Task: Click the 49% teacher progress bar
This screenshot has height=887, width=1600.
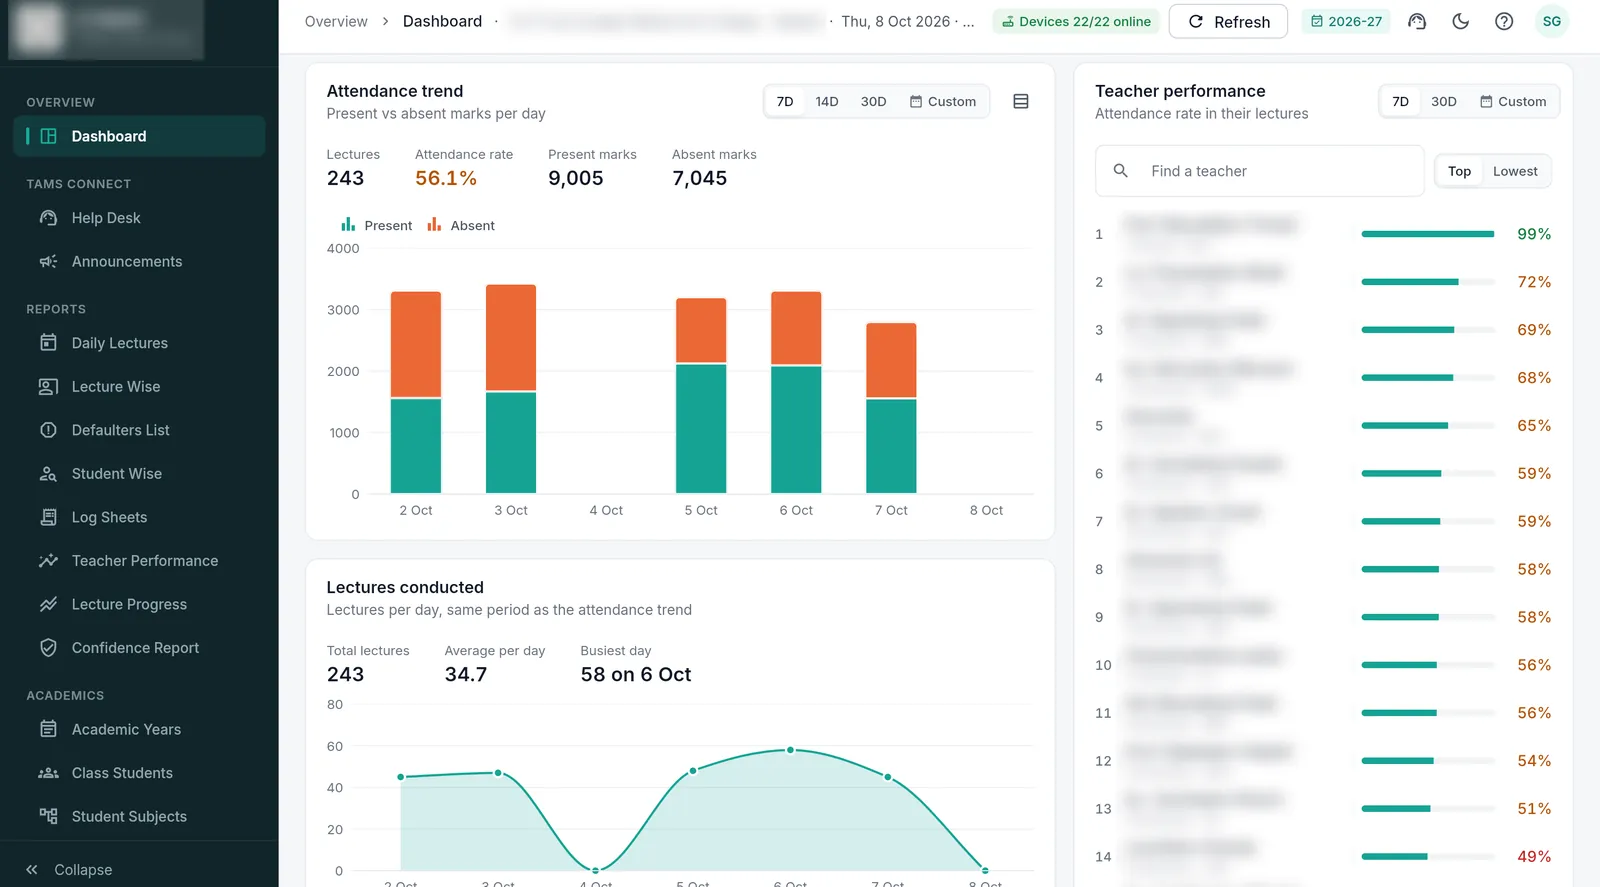Action: click(1428, 856)
